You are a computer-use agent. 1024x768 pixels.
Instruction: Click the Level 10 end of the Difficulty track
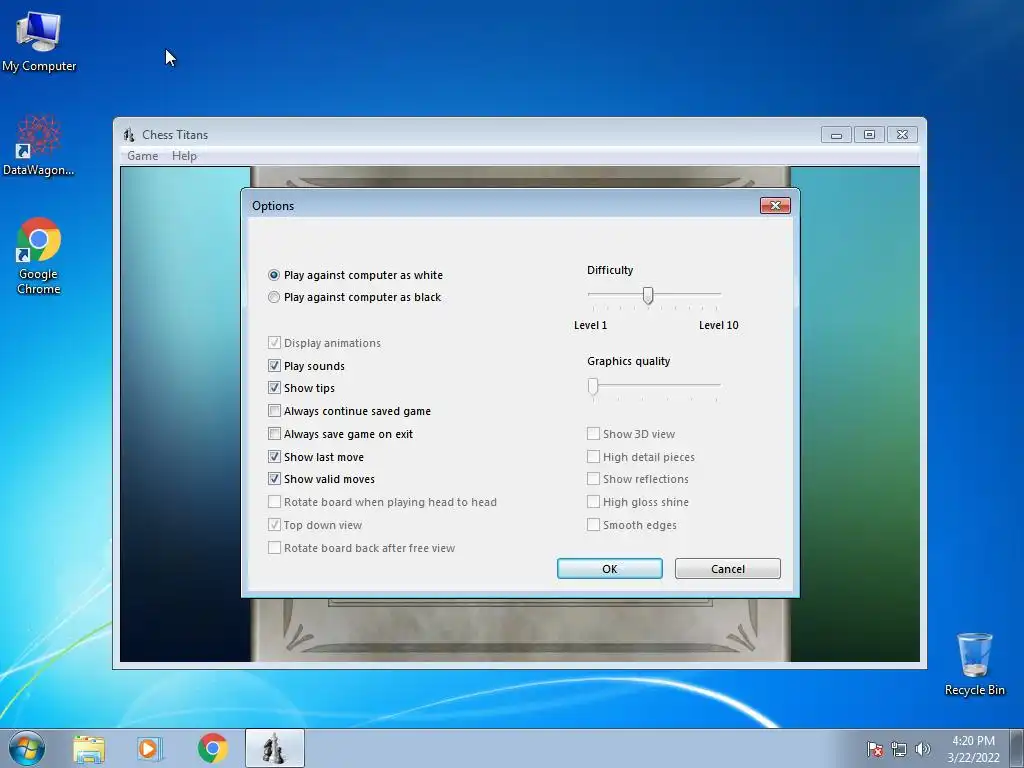[x=718, y=294]
